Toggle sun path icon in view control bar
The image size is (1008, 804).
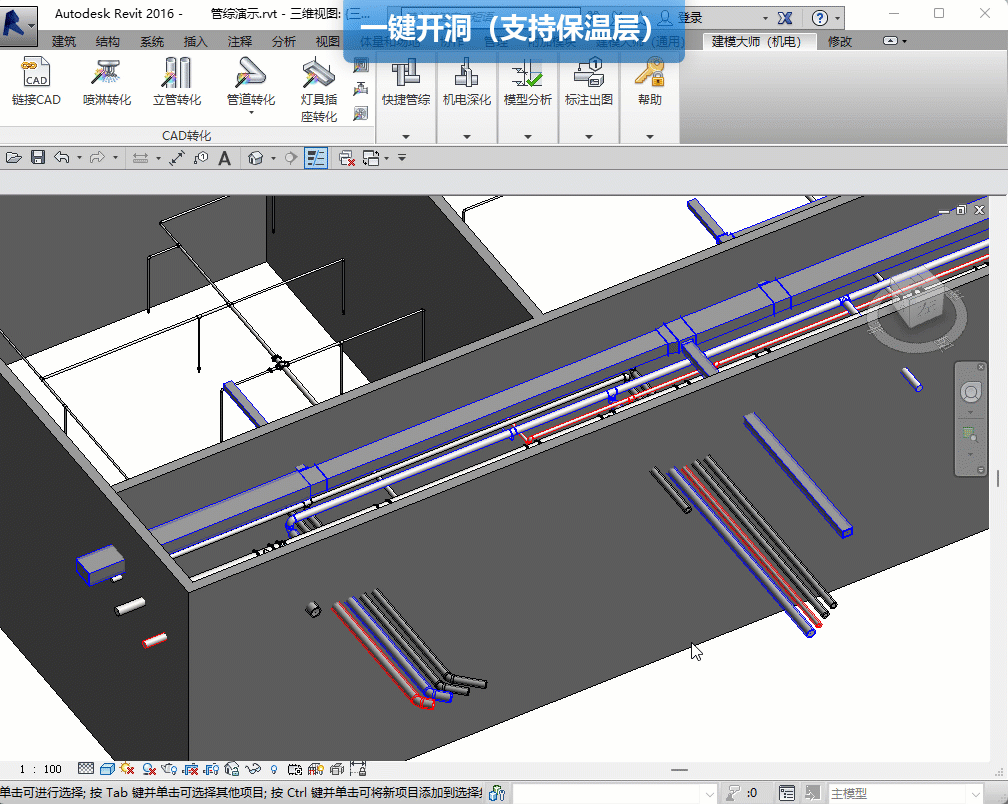pos(127,769)
